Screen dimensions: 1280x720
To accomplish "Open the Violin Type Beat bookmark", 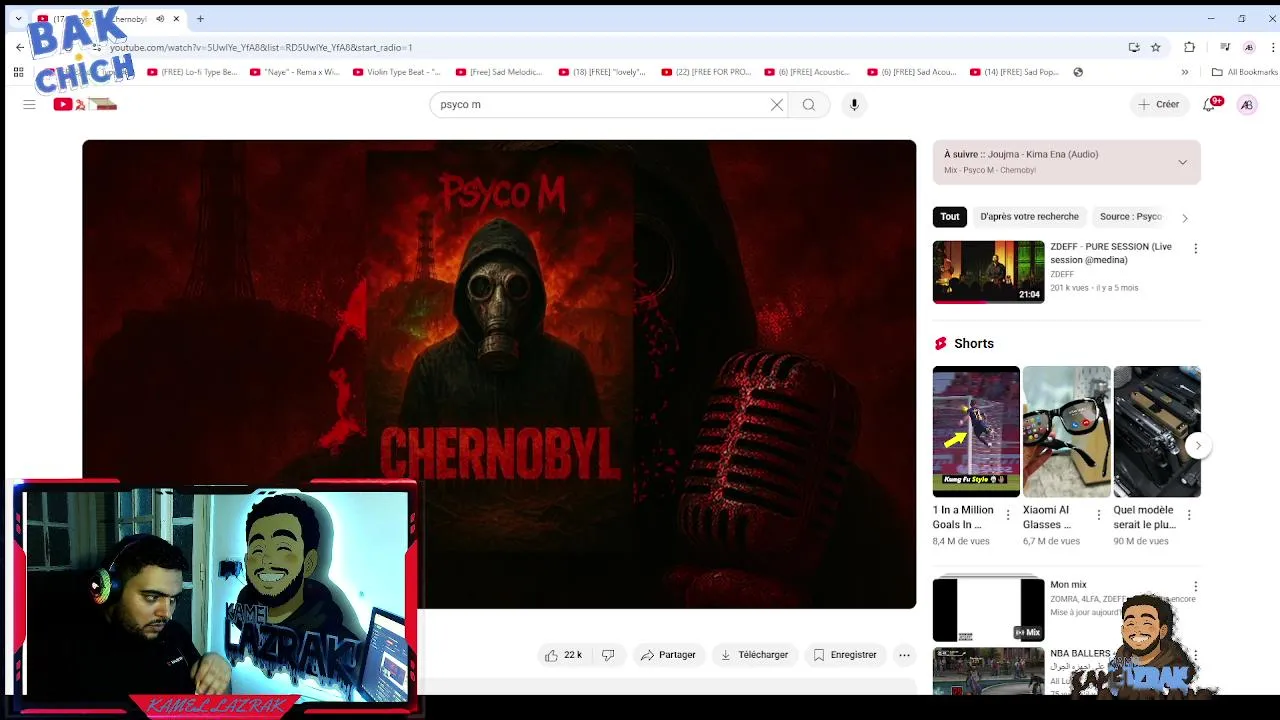I will tap(397, 72).
